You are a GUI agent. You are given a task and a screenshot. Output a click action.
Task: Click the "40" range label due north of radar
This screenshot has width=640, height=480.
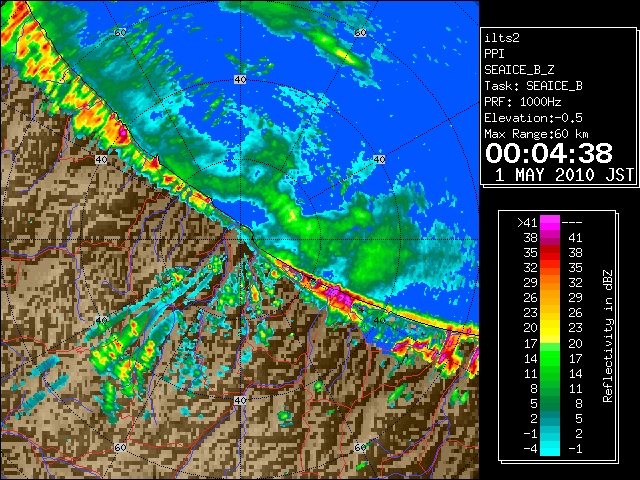pyautogui.click(x=240, y=80)
